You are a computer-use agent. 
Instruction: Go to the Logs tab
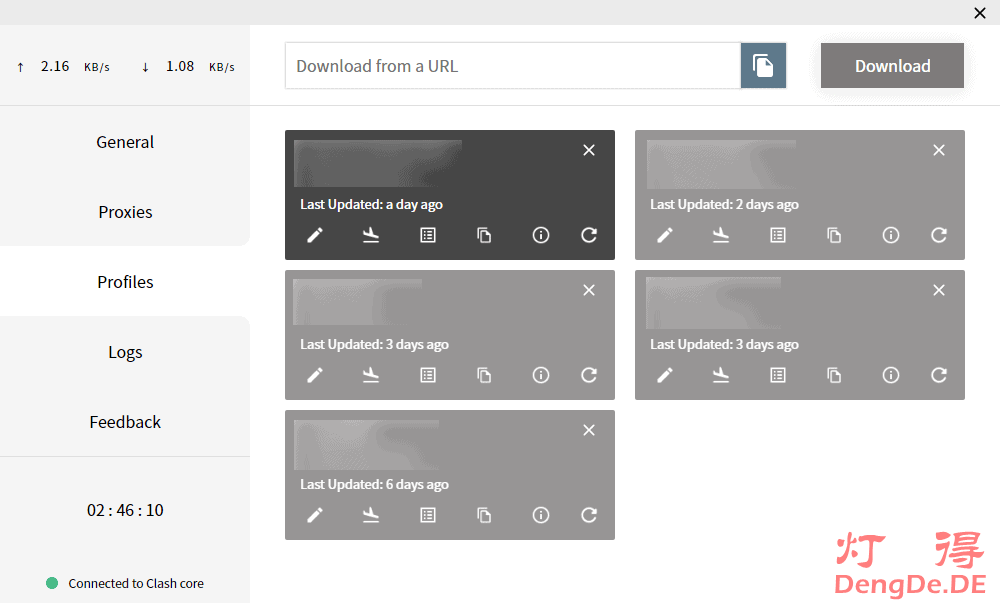[125, 352]
